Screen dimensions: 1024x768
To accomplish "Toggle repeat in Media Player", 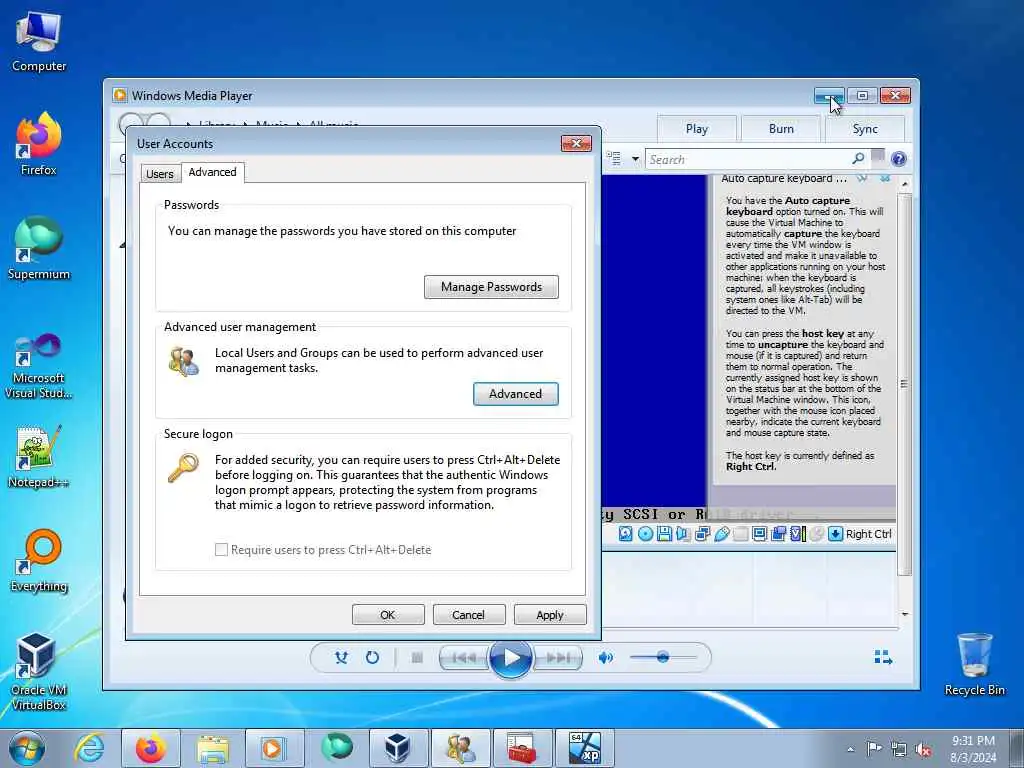I will point(372,658).
